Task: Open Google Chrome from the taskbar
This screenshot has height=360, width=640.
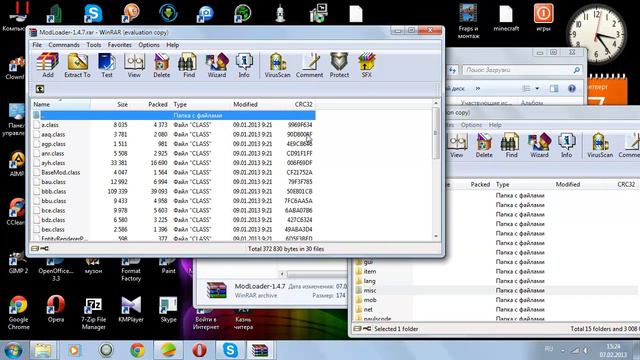Action: [138, 350]
